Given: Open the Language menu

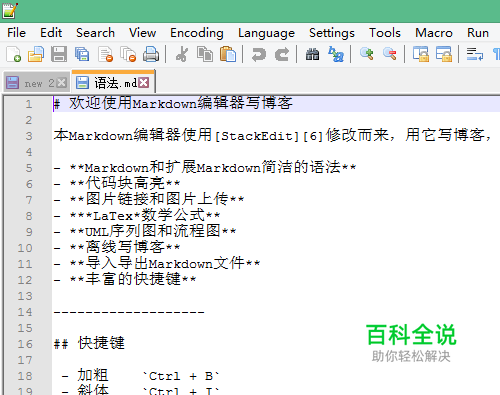Looking at the screenshot, I should pos(266,33).
